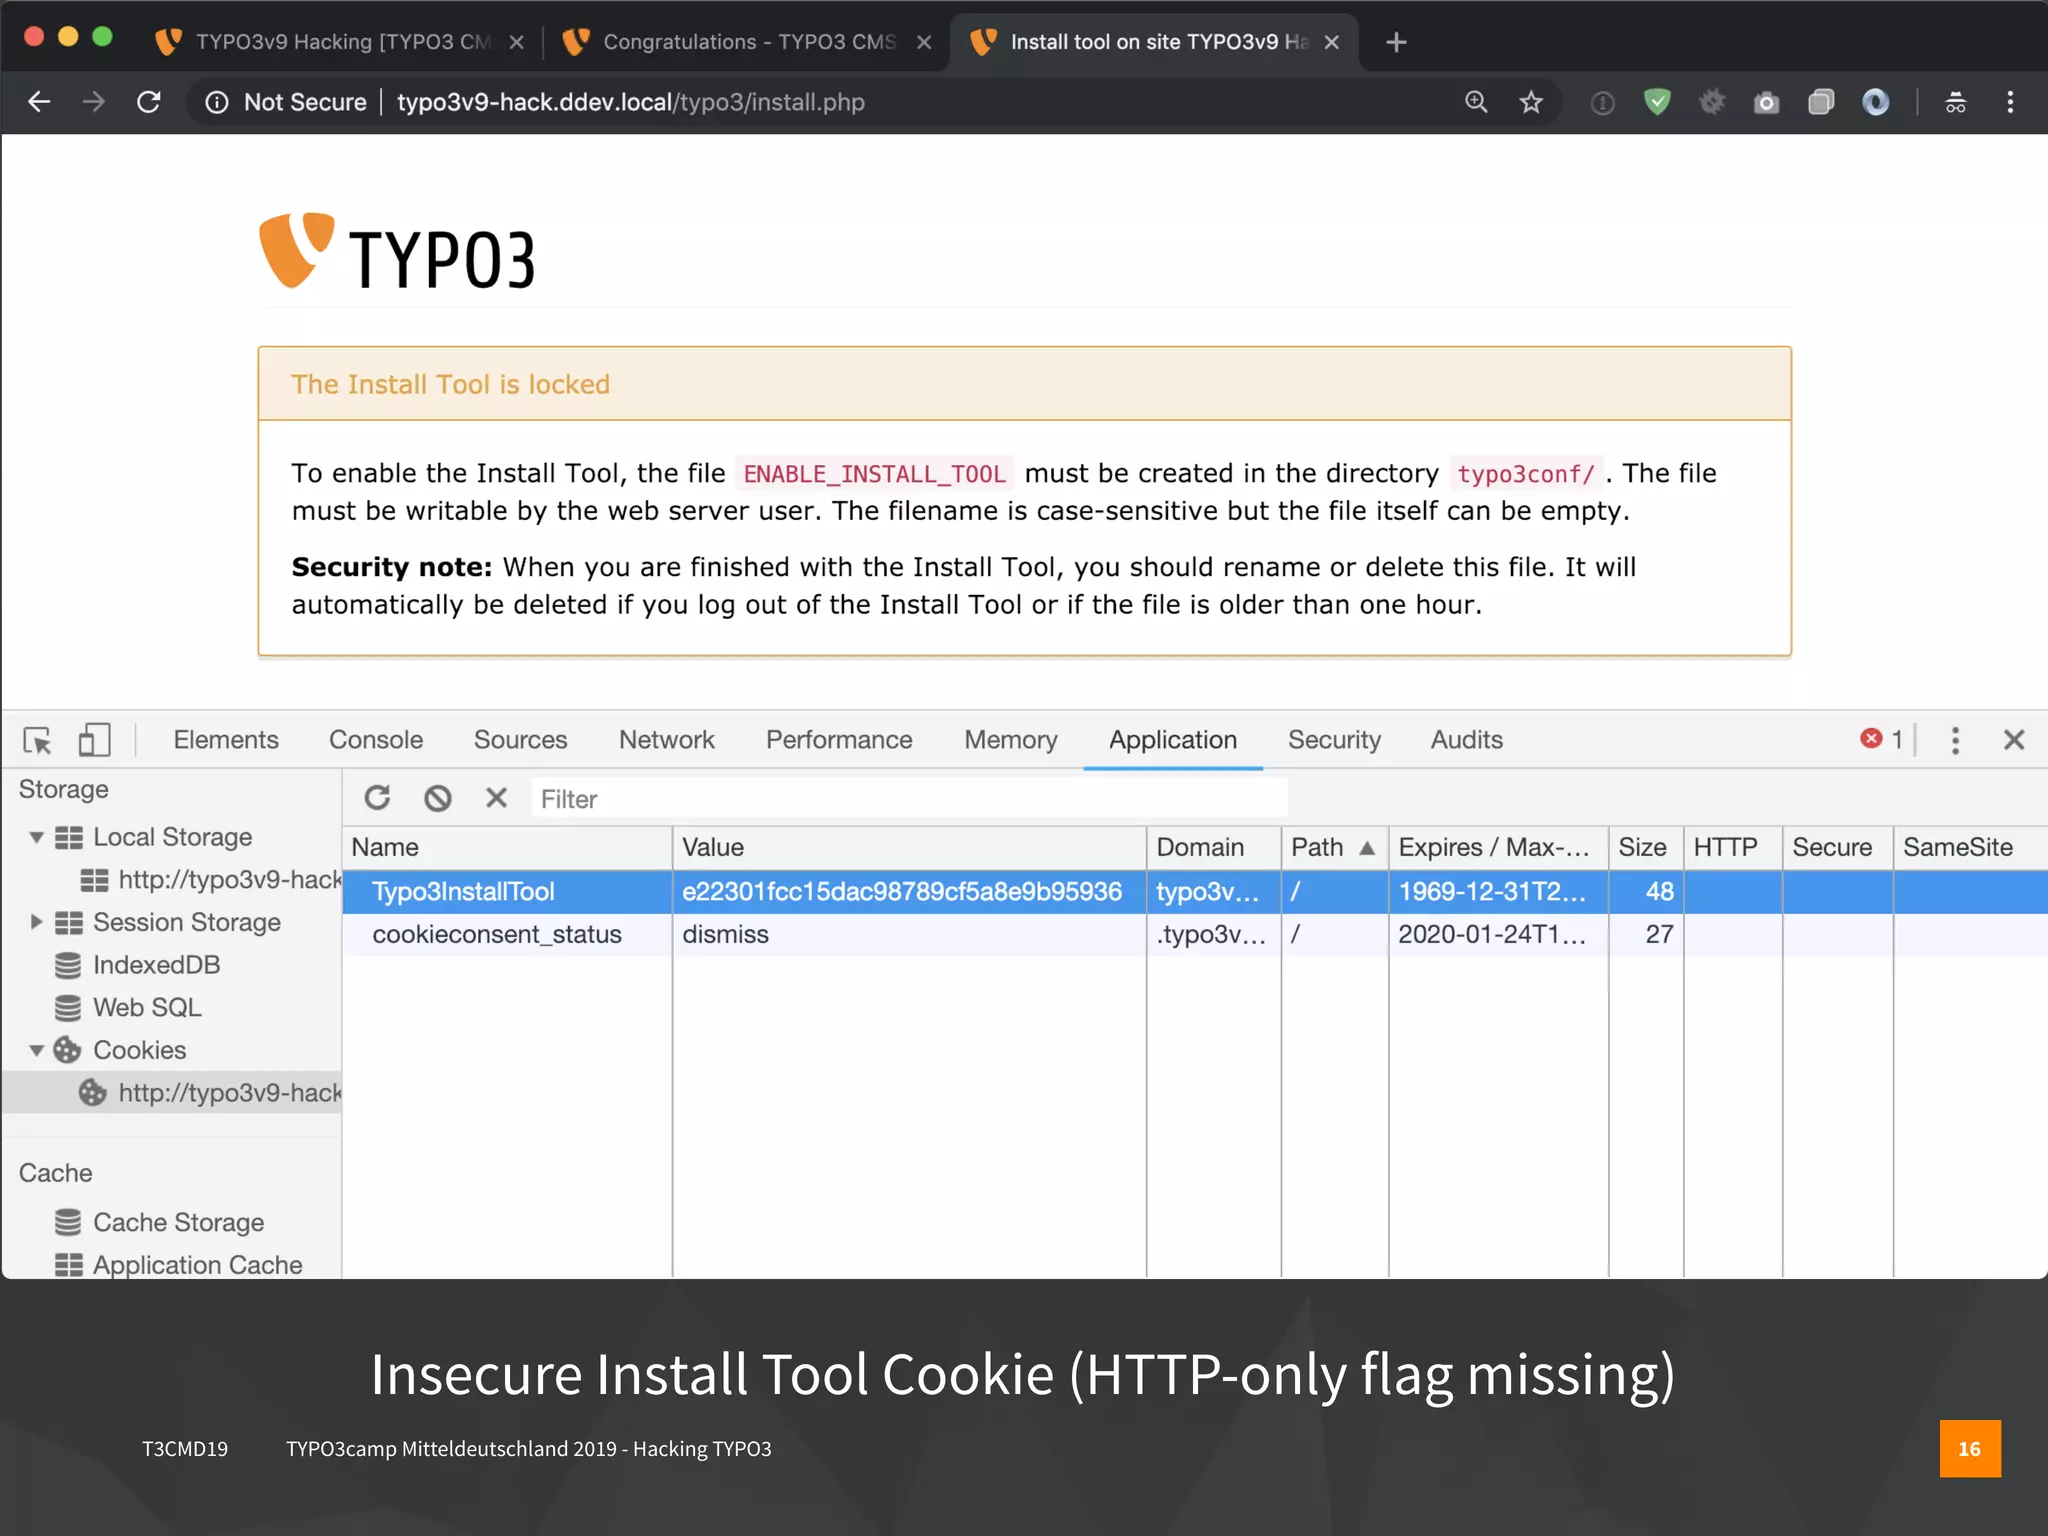Open the Performance panel

coord(839,740)
